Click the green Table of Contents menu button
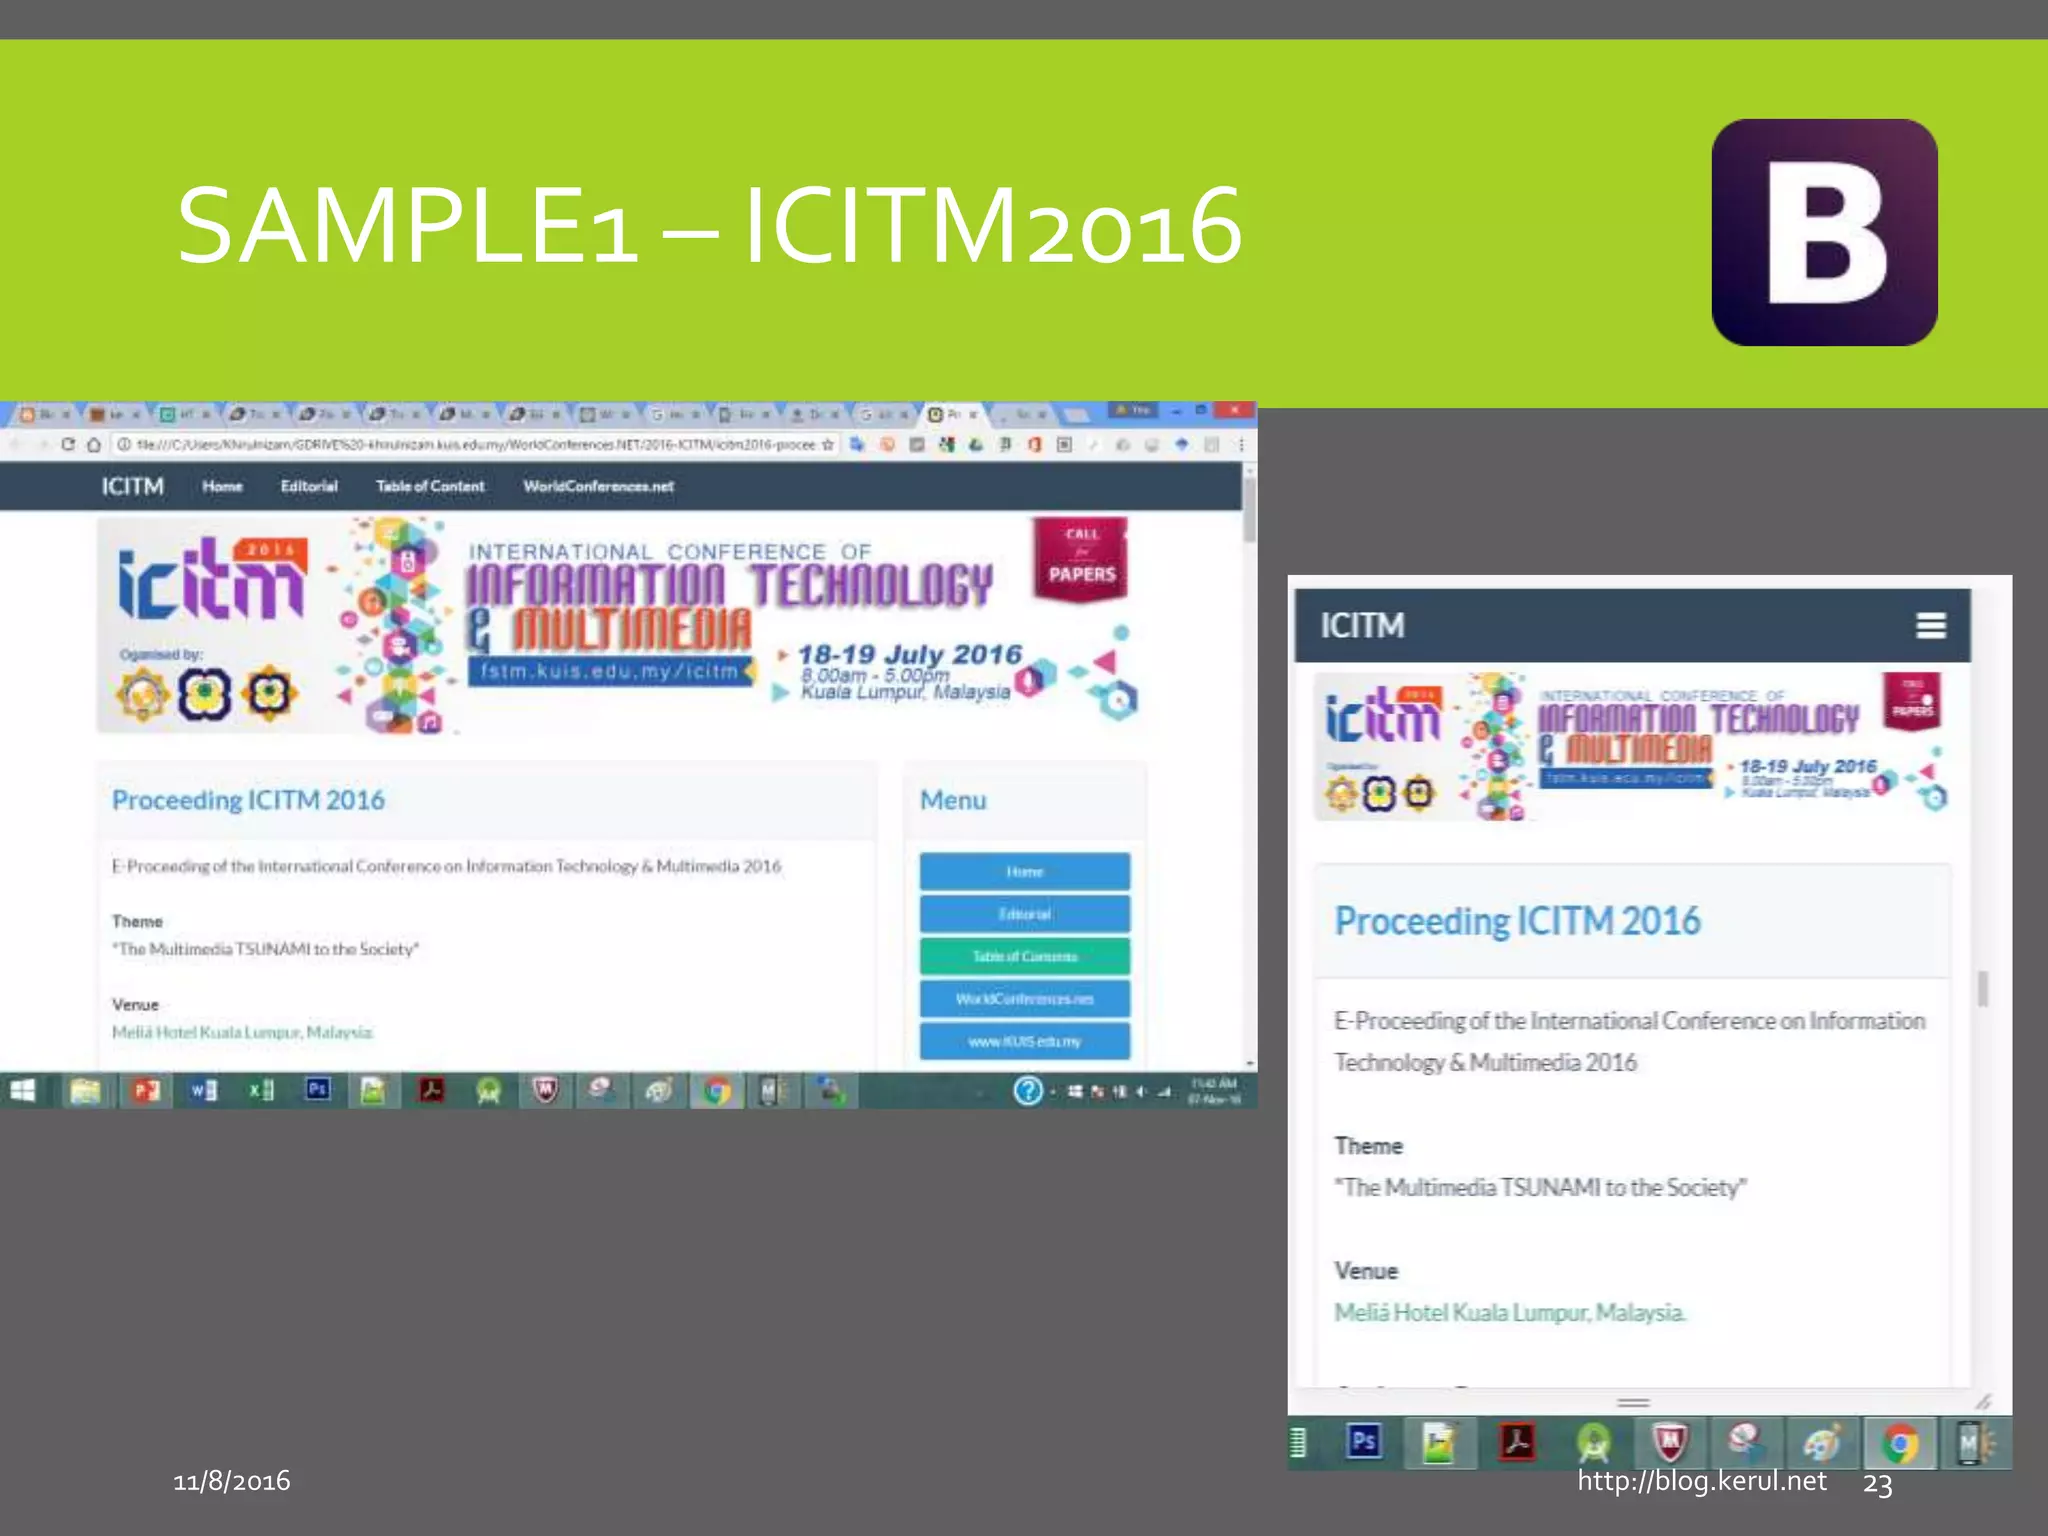 [x=1025, y=956]
